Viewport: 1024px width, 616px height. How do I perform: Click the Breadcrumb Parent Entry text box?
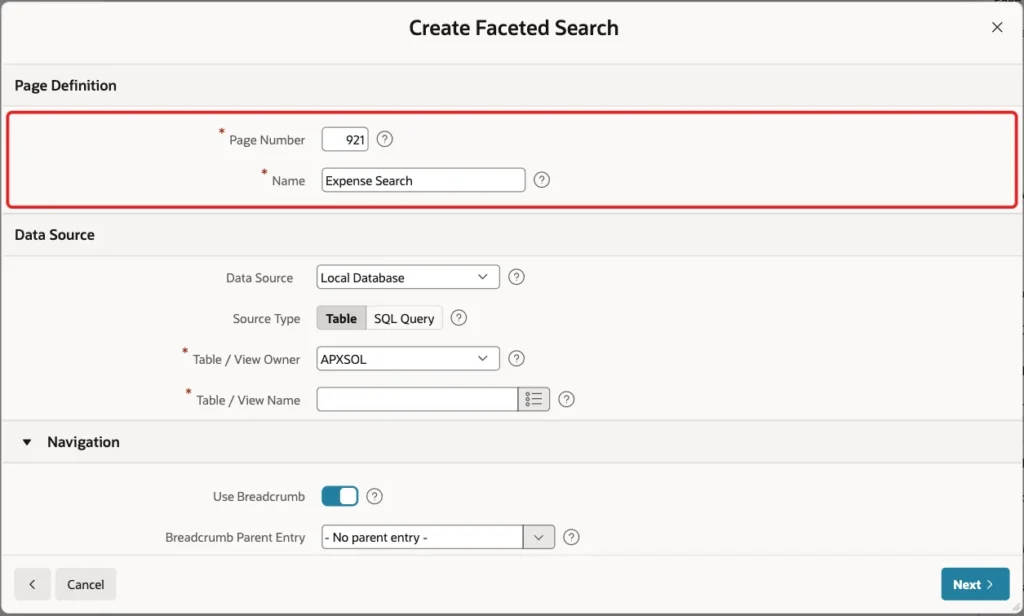[x=423, y=537]
